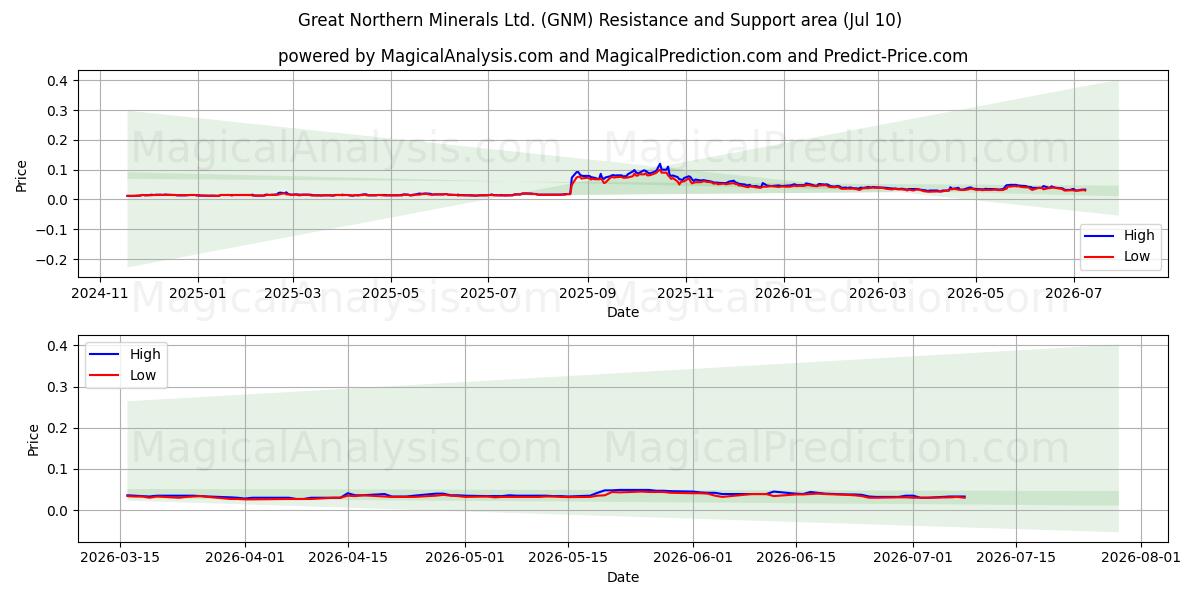Click the 'Price' axis label of bottom chart
This screenshot has height=600, width=1200.
(34, 440)
